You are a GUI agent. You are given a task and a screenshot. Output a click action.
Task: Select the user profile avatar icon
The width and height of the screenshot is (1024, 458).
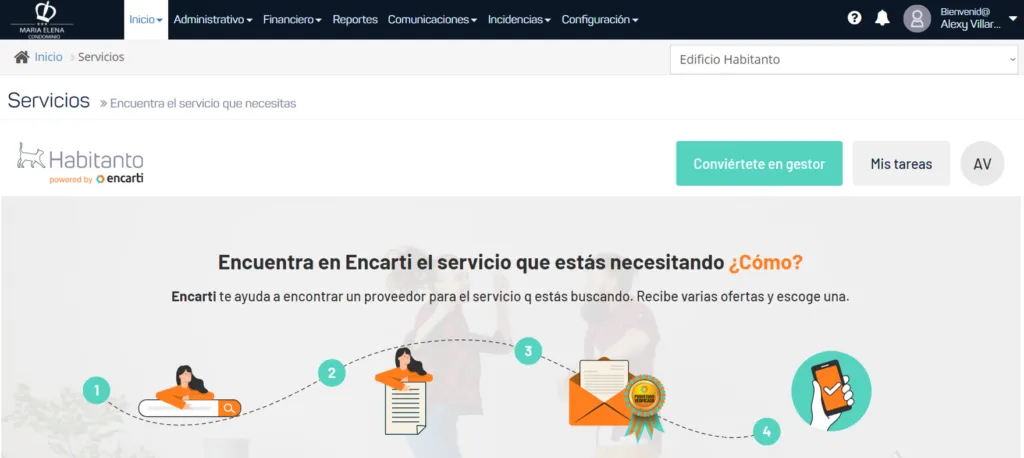coord(917,19)
